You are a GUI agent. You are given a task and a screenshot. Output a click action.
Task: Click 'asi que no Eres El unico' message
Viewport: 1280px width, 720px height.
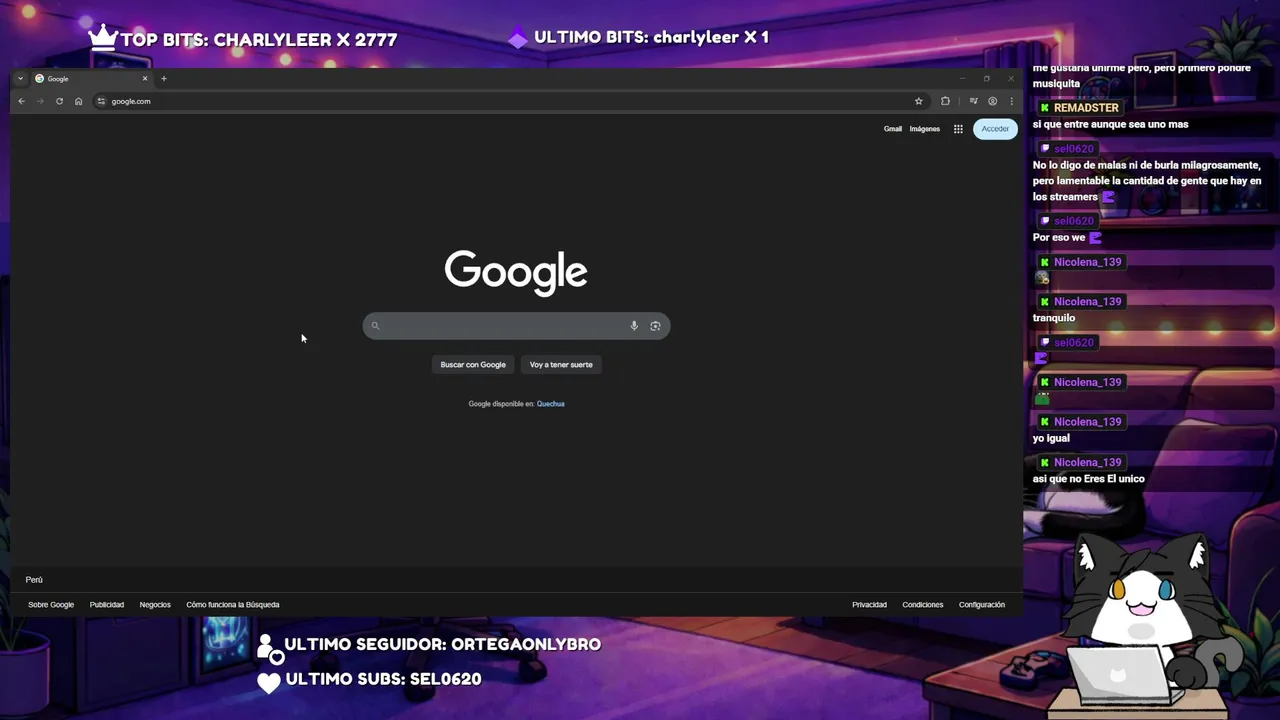[x=1089, y=479]
